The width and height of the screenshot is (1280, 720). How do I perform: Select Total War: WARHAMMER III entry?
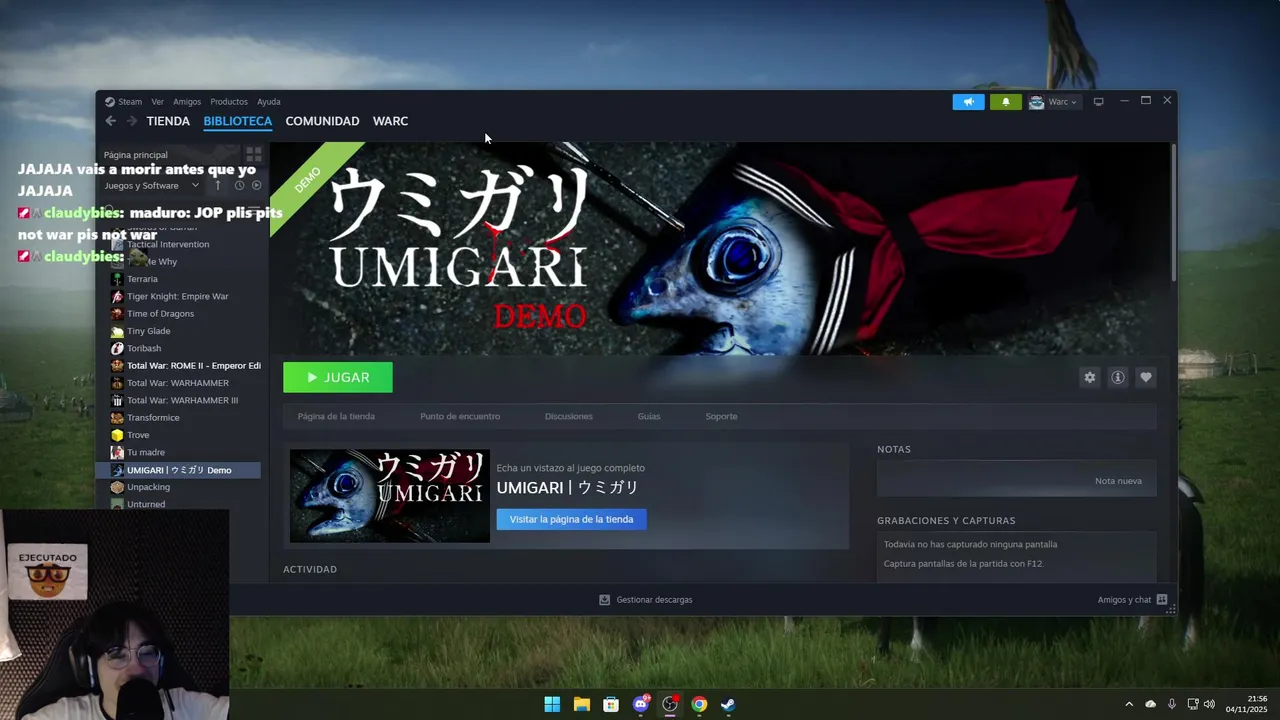182,400
